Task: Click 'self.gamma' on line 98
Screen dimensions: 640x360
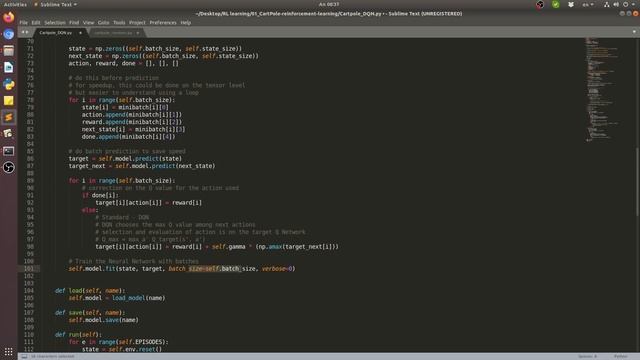Action: coord(229,247)
